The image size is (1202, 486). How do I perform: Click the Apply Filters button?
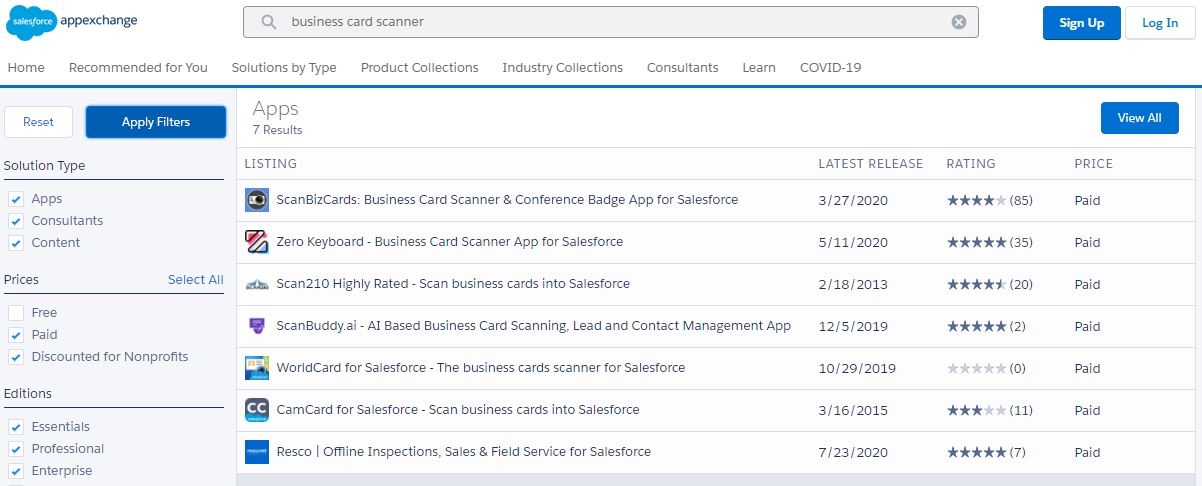pyautogui.click(x=156, y=122)
